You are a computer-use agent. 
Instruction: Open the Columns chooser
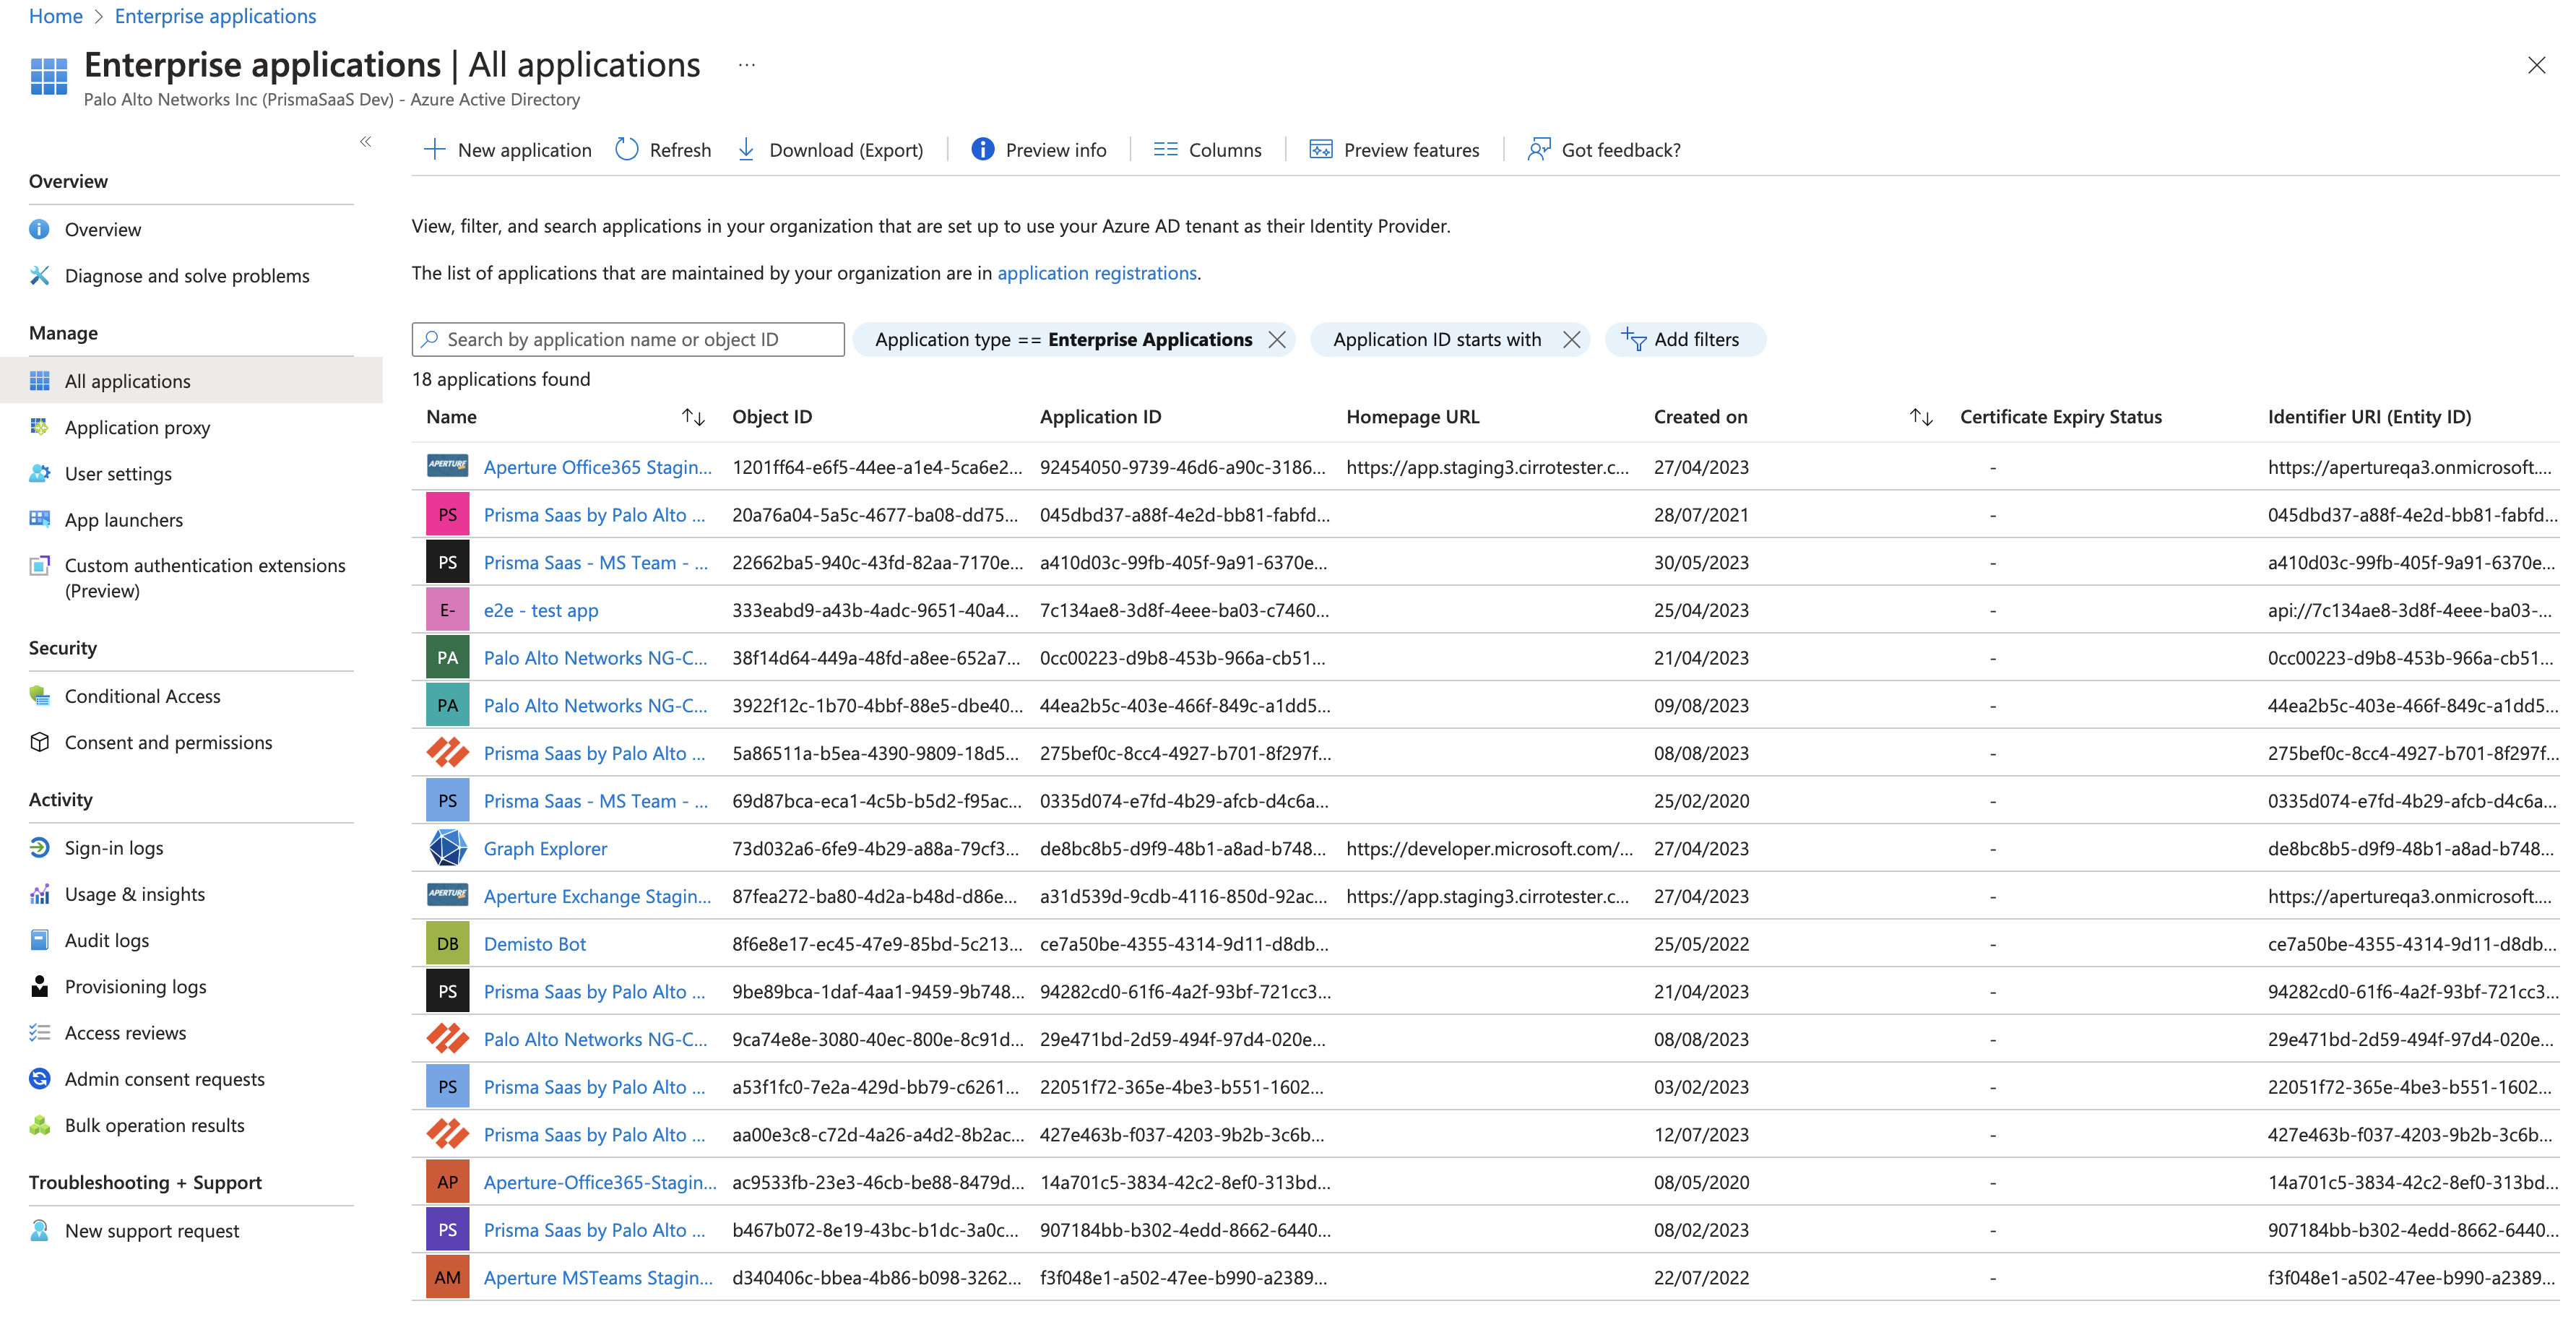click(1207, 150)
